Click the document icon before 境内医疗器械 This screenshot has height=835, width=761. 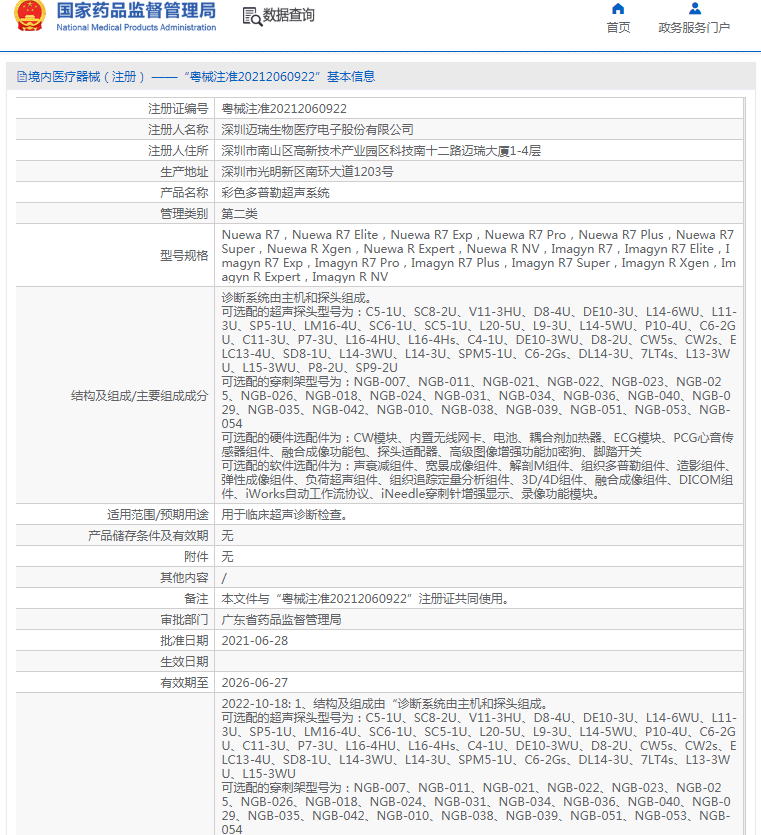coord(21,77)
